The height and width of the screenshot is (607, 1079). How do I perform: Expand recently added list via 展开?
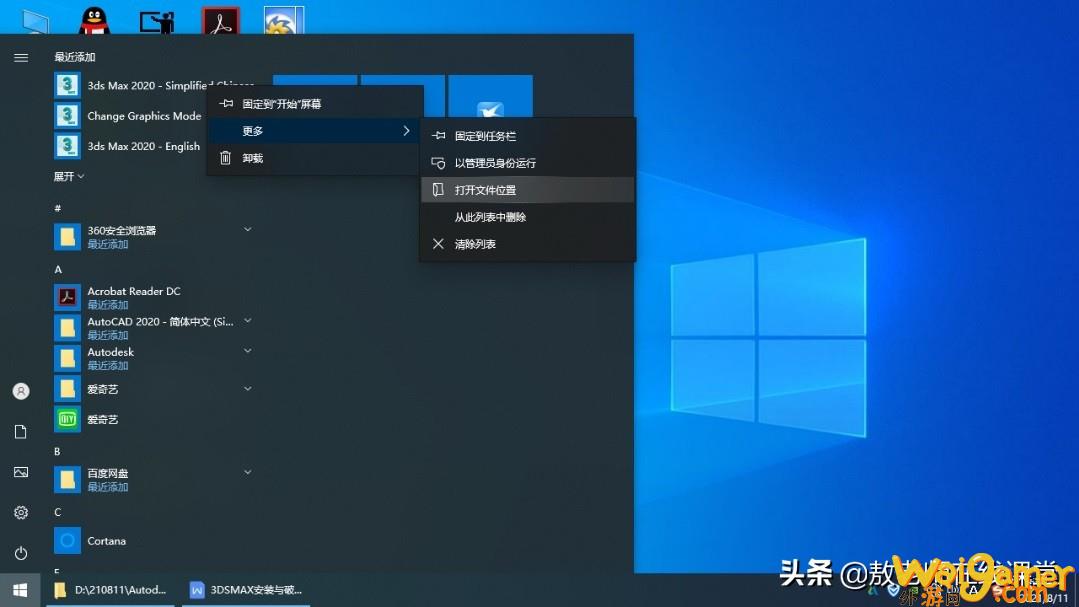click(69, 177)
